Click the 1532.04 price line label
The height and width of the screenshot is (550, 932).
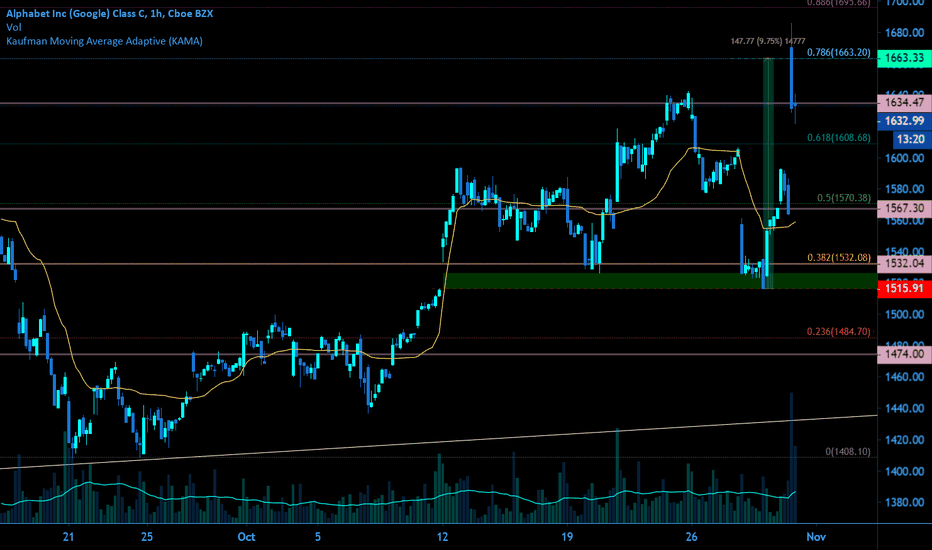click(905, 263)
